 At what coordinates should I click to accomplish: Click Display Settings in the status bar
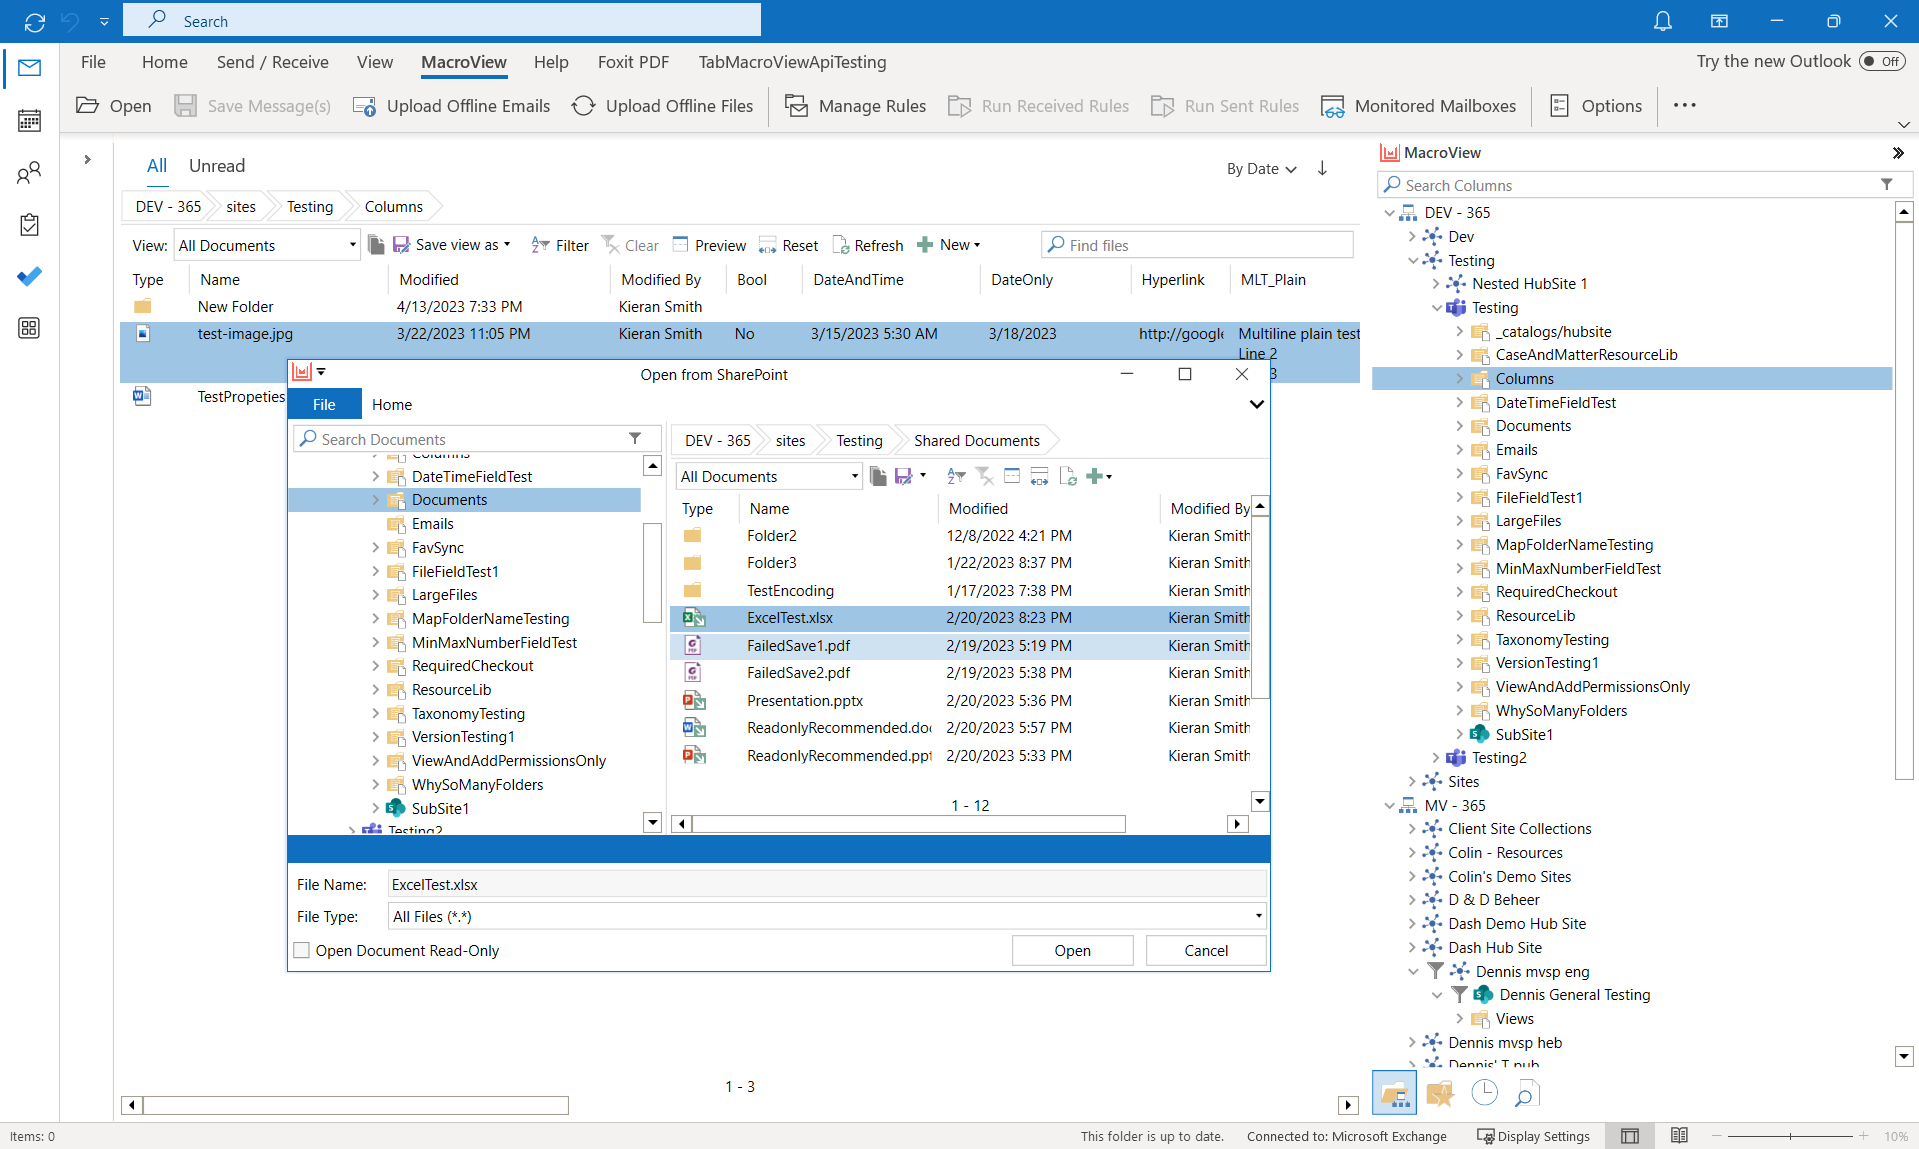(x=1534, y=1136)
